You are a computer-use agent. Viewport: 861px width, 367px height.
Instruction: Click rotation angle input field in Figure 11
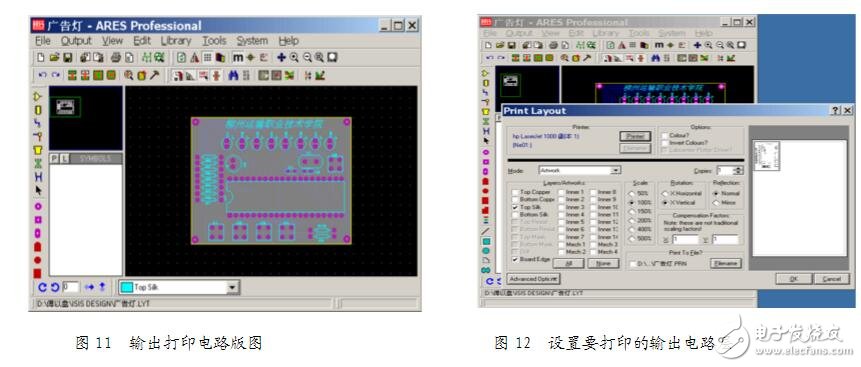click(x=70, y=287)
